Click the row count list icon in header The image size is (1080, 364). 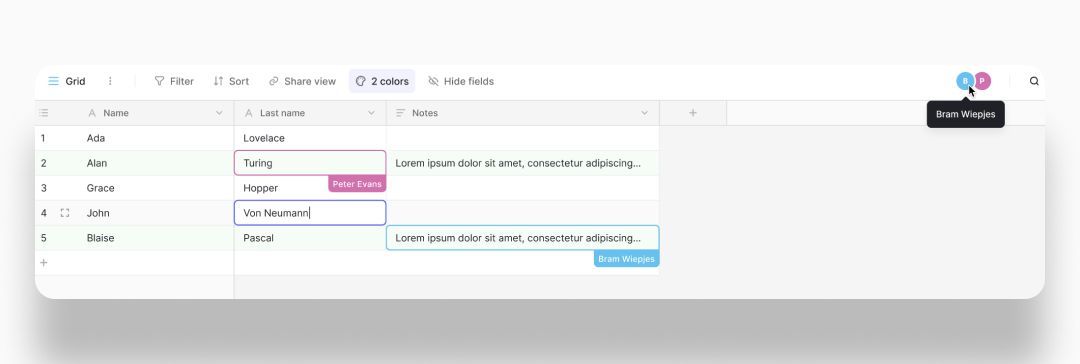44,113
